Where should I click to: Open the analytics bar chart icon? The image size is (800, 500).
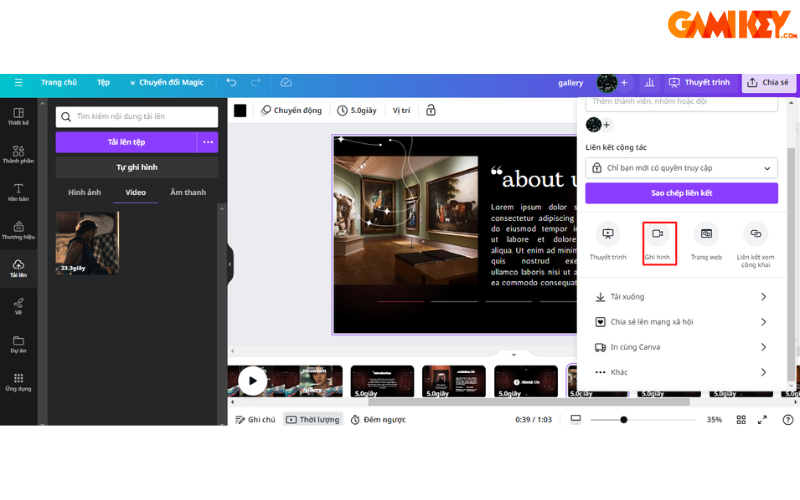649,82
